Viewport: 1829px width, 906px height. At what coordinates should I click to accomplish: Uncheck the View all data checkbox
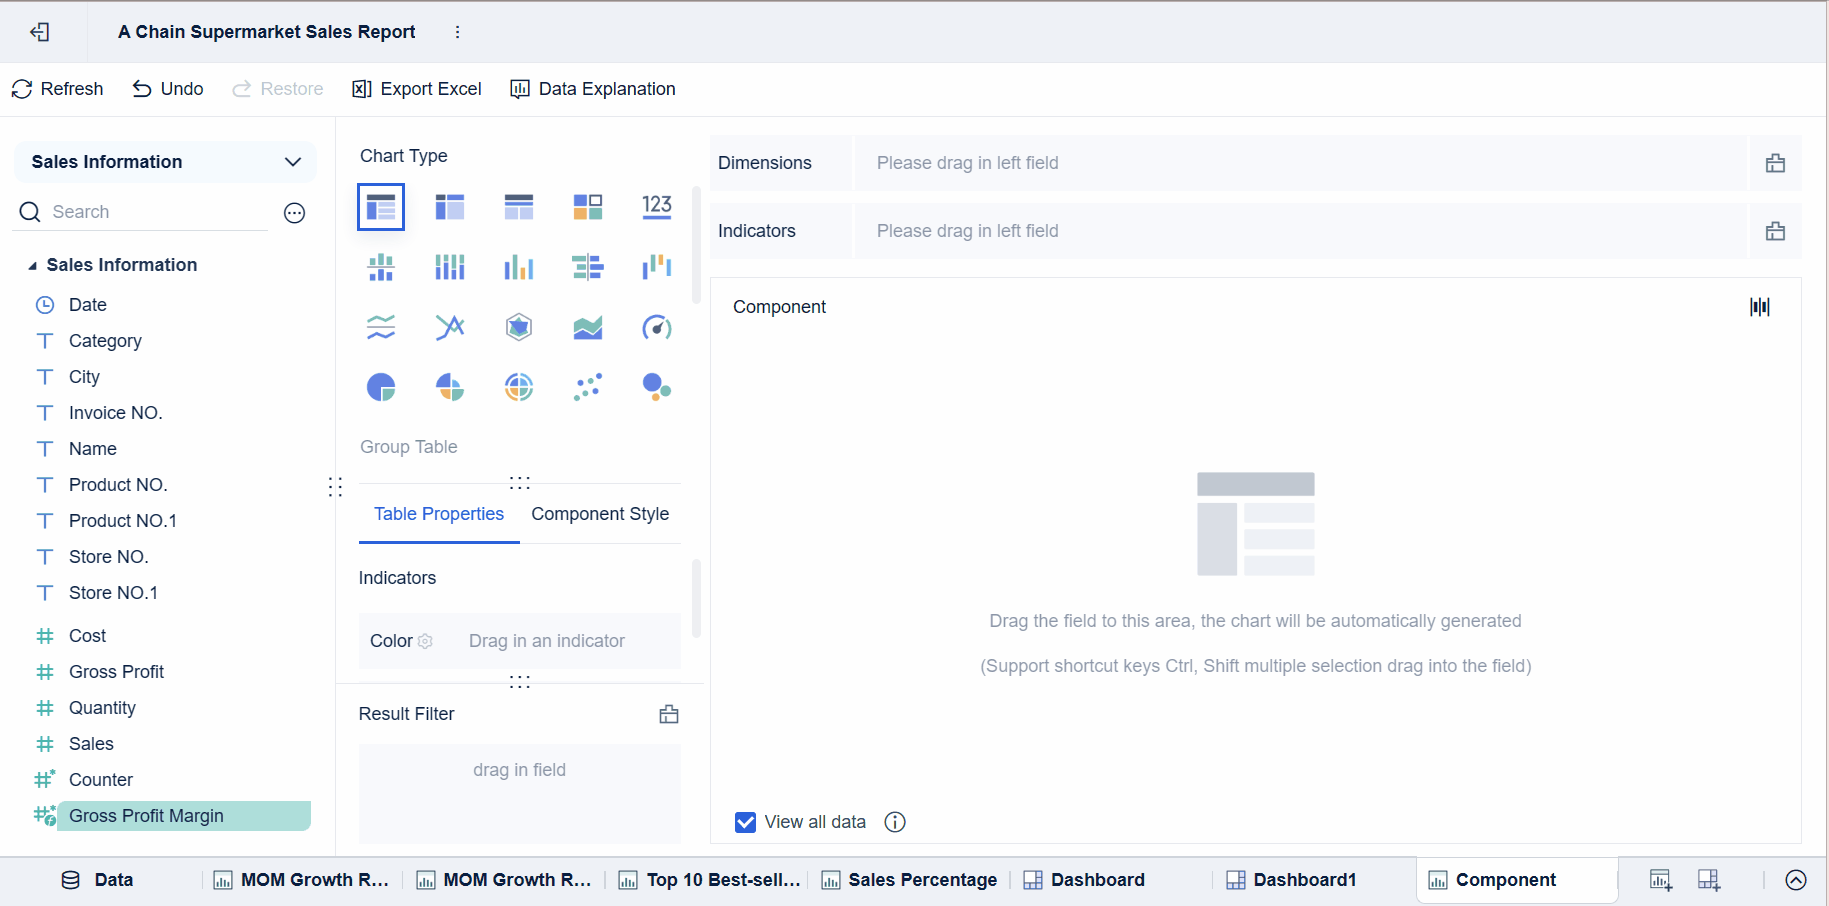pyautogui.click(x=745, y=821)
